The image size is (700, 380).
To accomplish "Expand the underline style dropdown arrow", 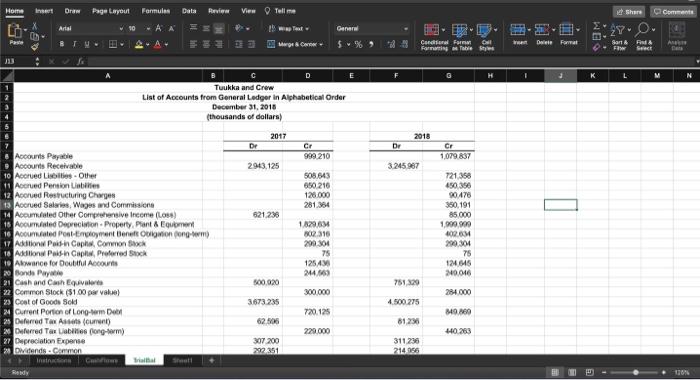I will (96, 45).
